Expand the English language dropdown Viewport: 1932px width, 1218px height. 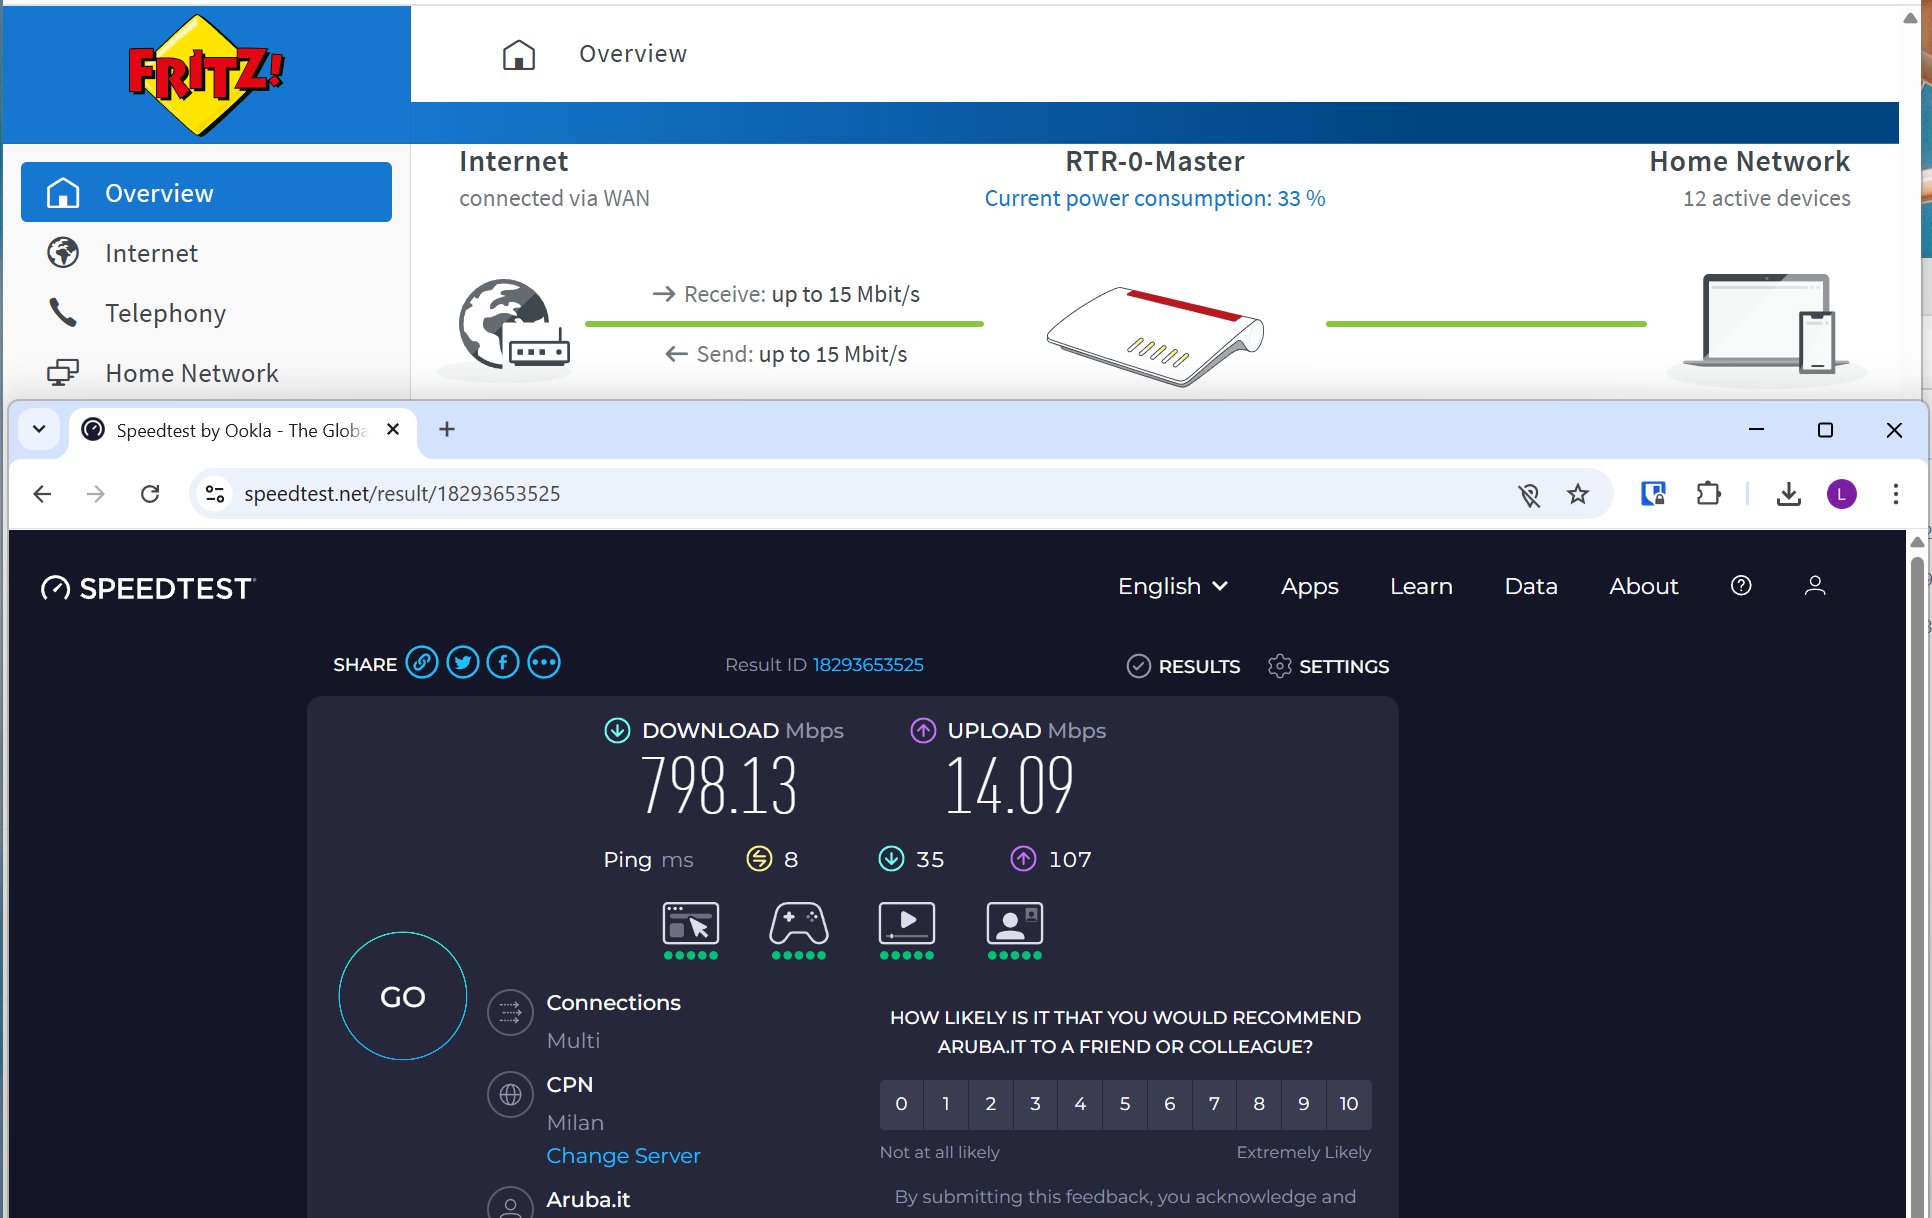(1172, 587)
